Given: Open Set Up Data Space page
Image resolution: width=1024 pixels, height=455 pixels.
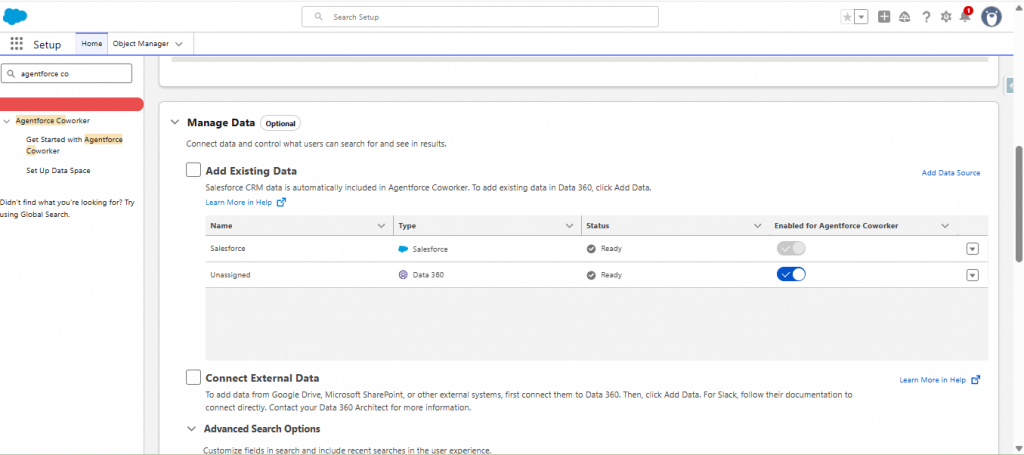Looking at the screenshot, I should [58, 170].
